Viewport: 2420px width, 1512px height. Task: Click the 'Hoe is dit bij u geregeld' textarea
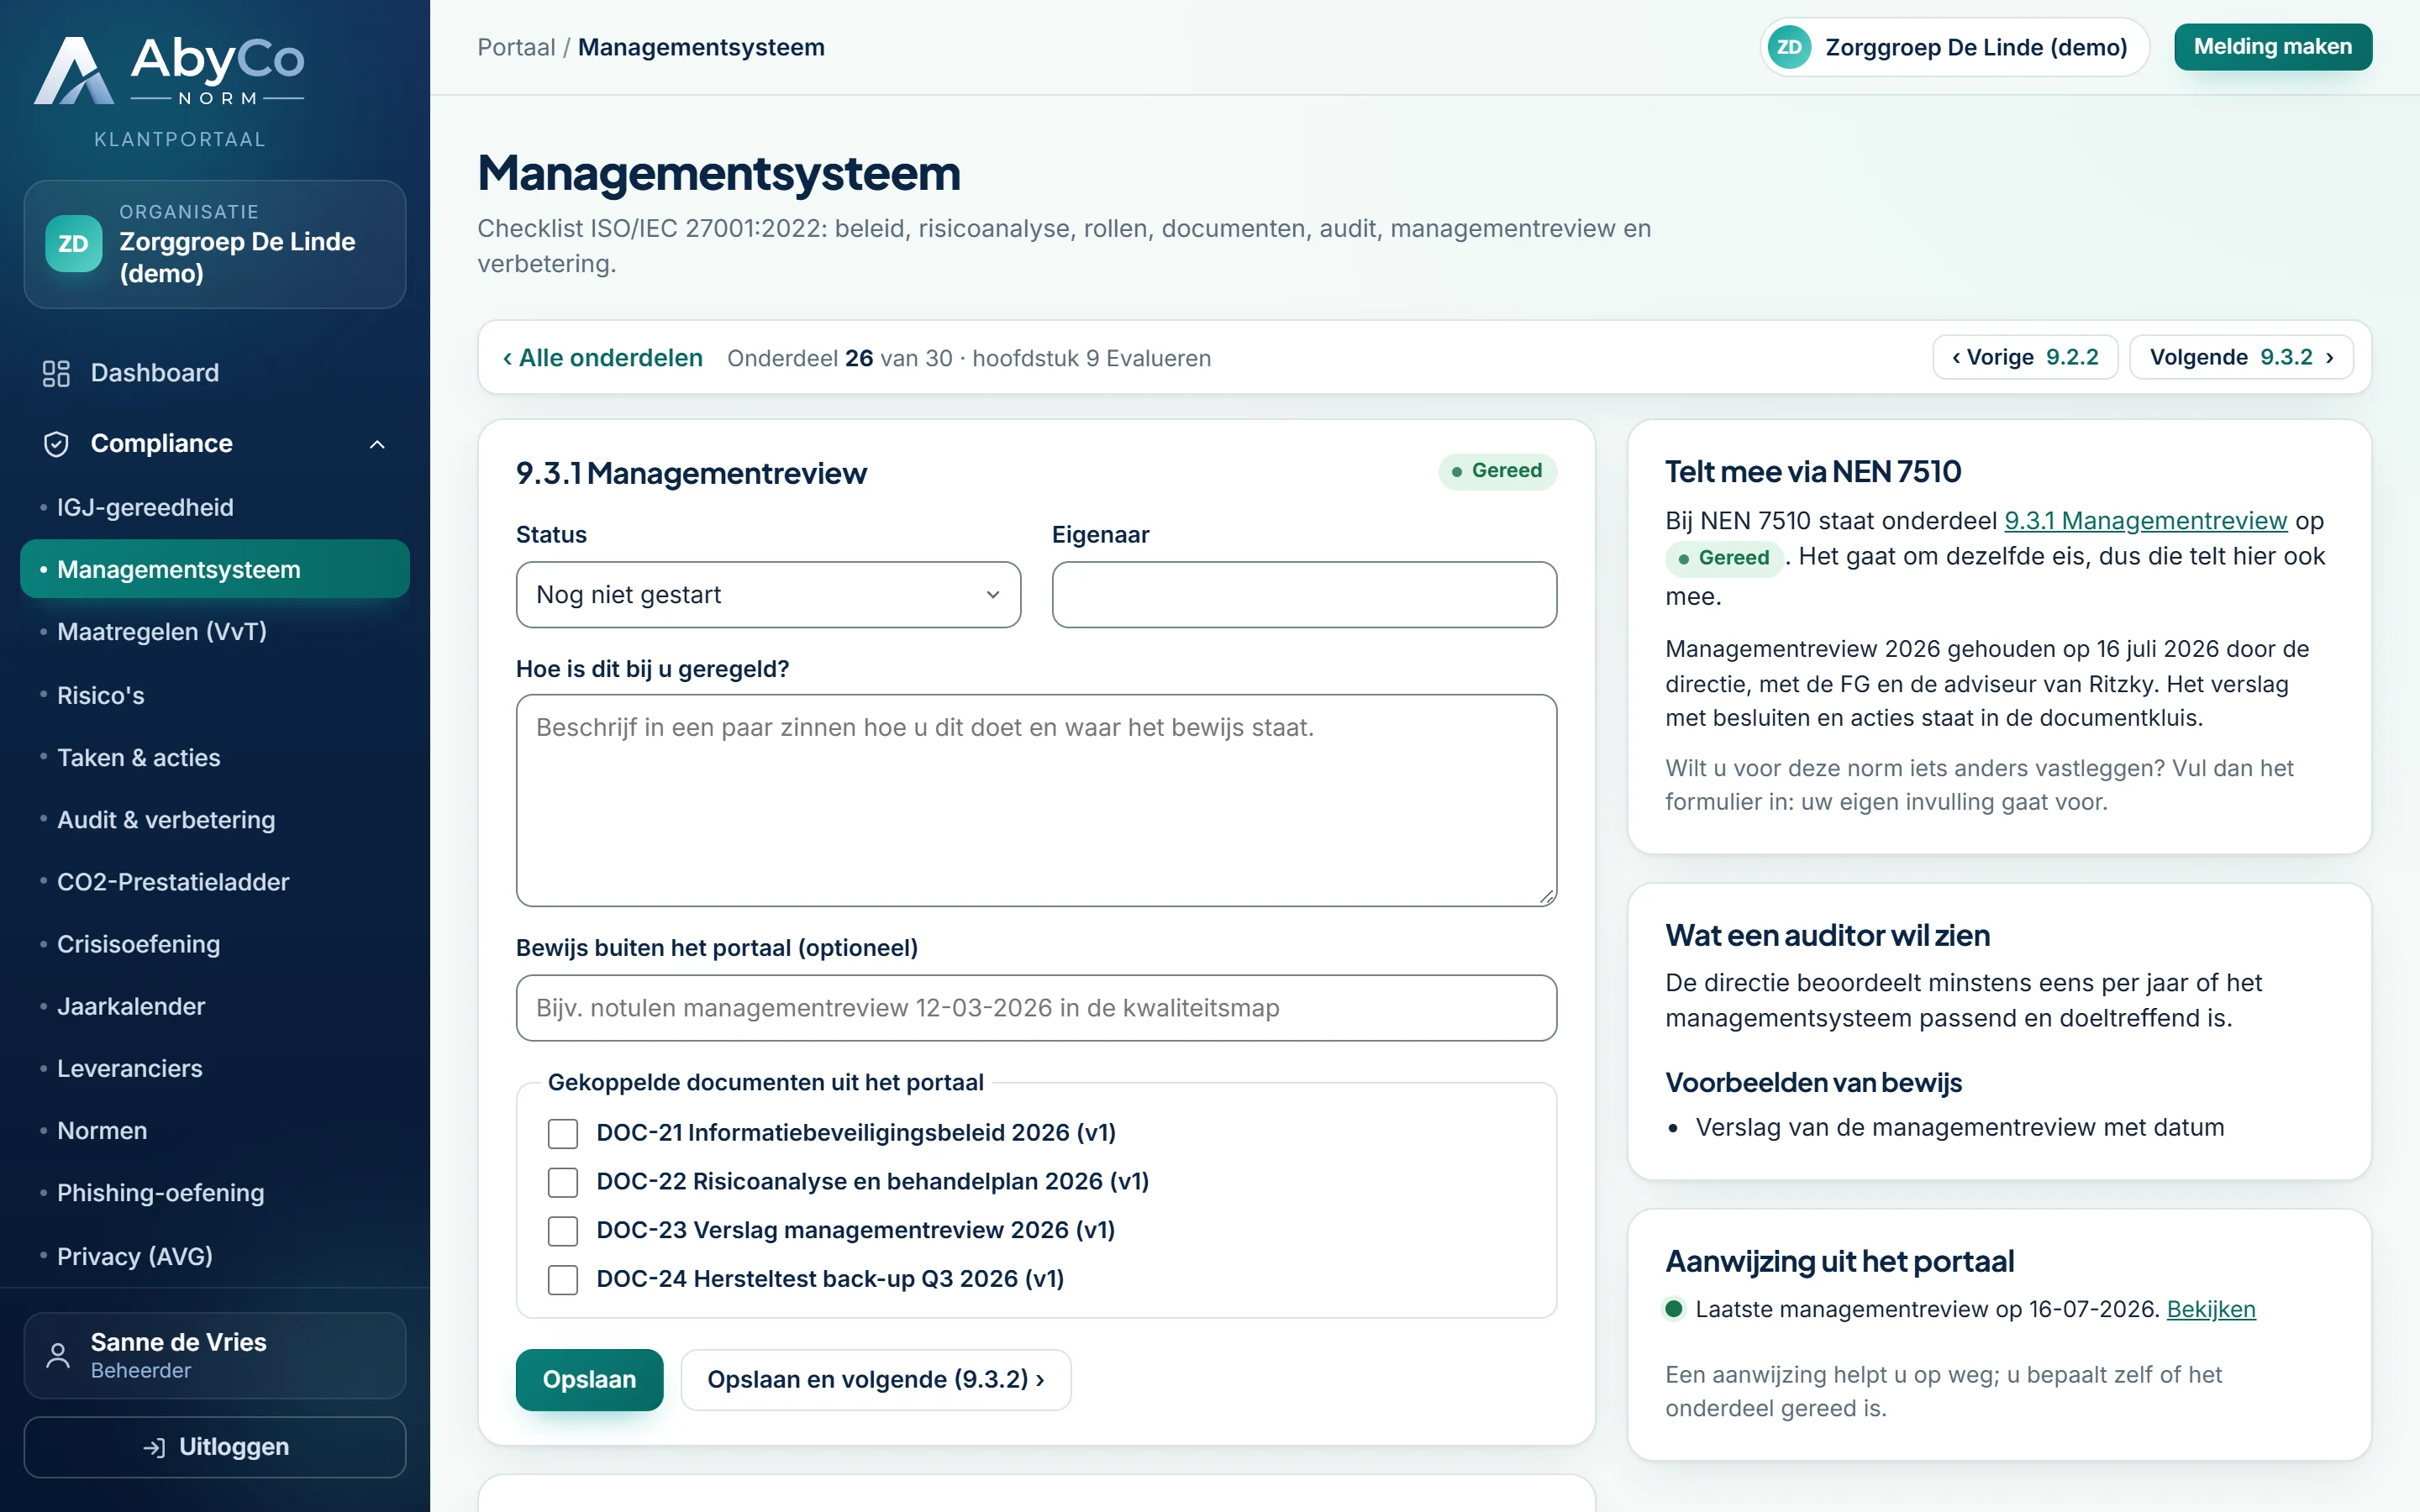click(x=1036, y=800)
